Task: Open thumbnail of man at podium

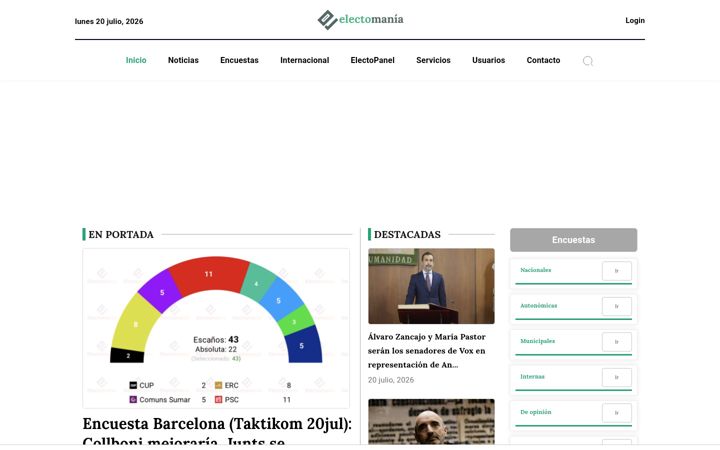Action: (431, 286)
